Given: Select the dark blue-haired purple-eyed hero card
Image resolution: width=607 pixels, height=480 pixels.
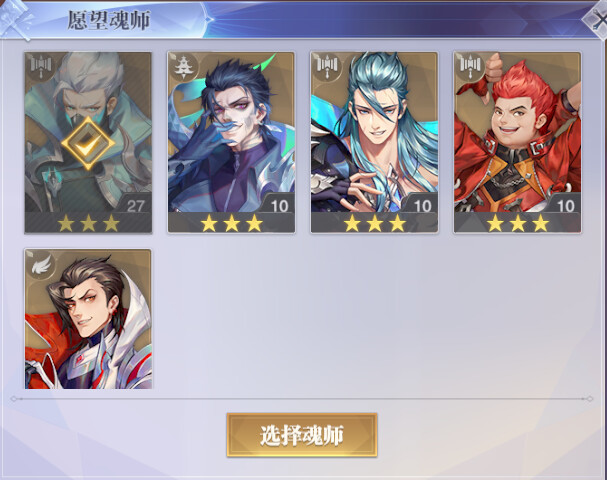Looking at the screenshot, I should 231,142.
